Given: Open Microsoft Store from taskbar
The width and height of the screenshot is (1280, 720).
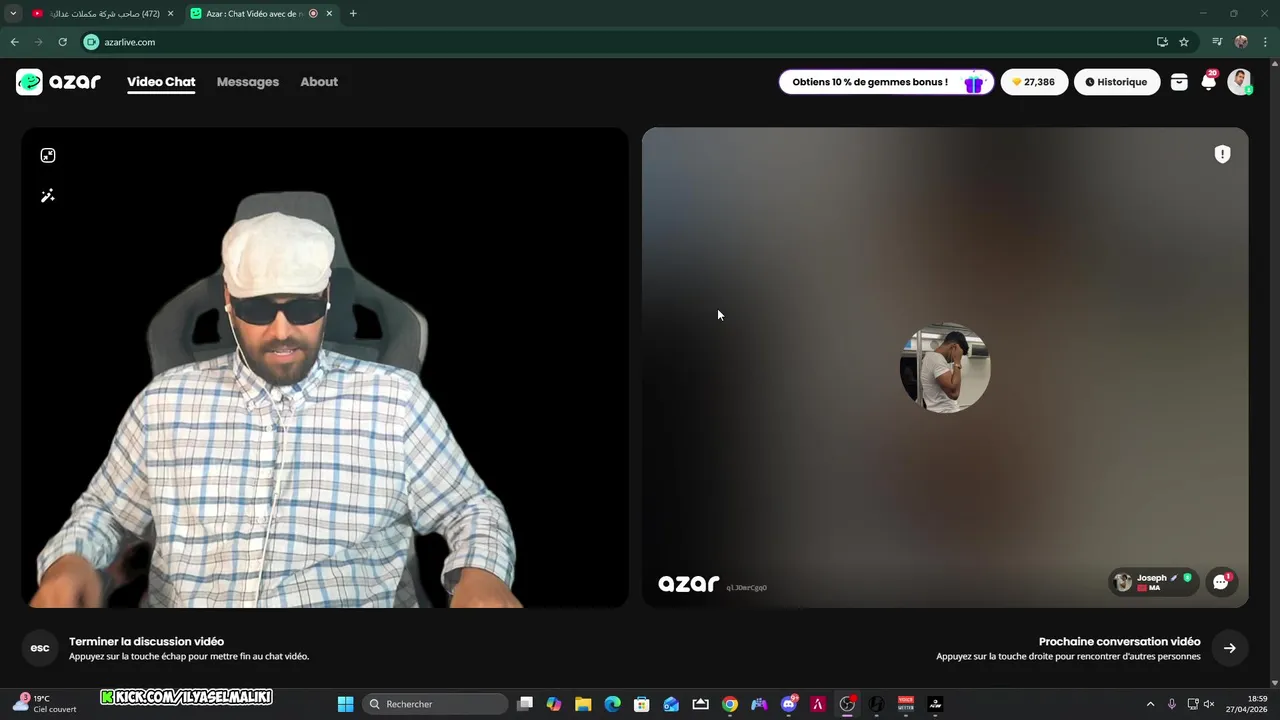Looking at the screenshot, I should 642,704.
